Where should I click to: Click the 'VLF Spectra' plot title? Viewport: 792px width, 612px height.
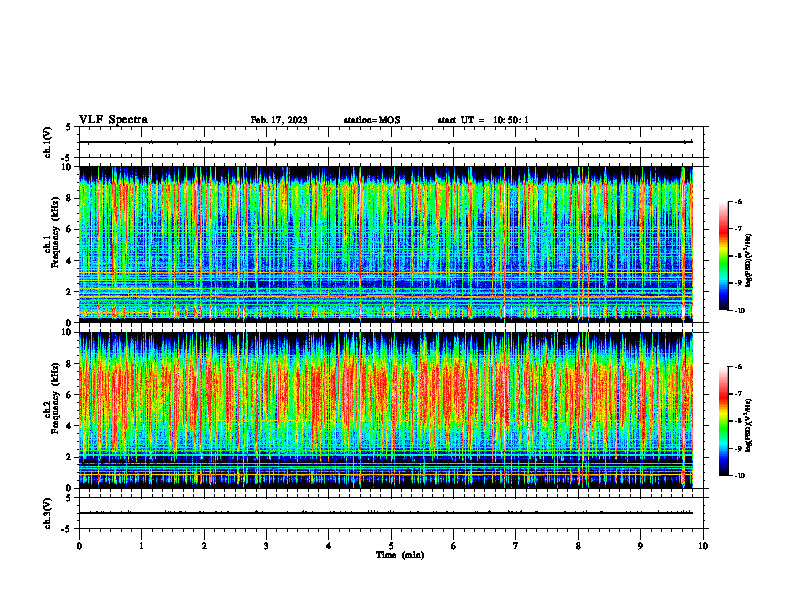(113, 120)
